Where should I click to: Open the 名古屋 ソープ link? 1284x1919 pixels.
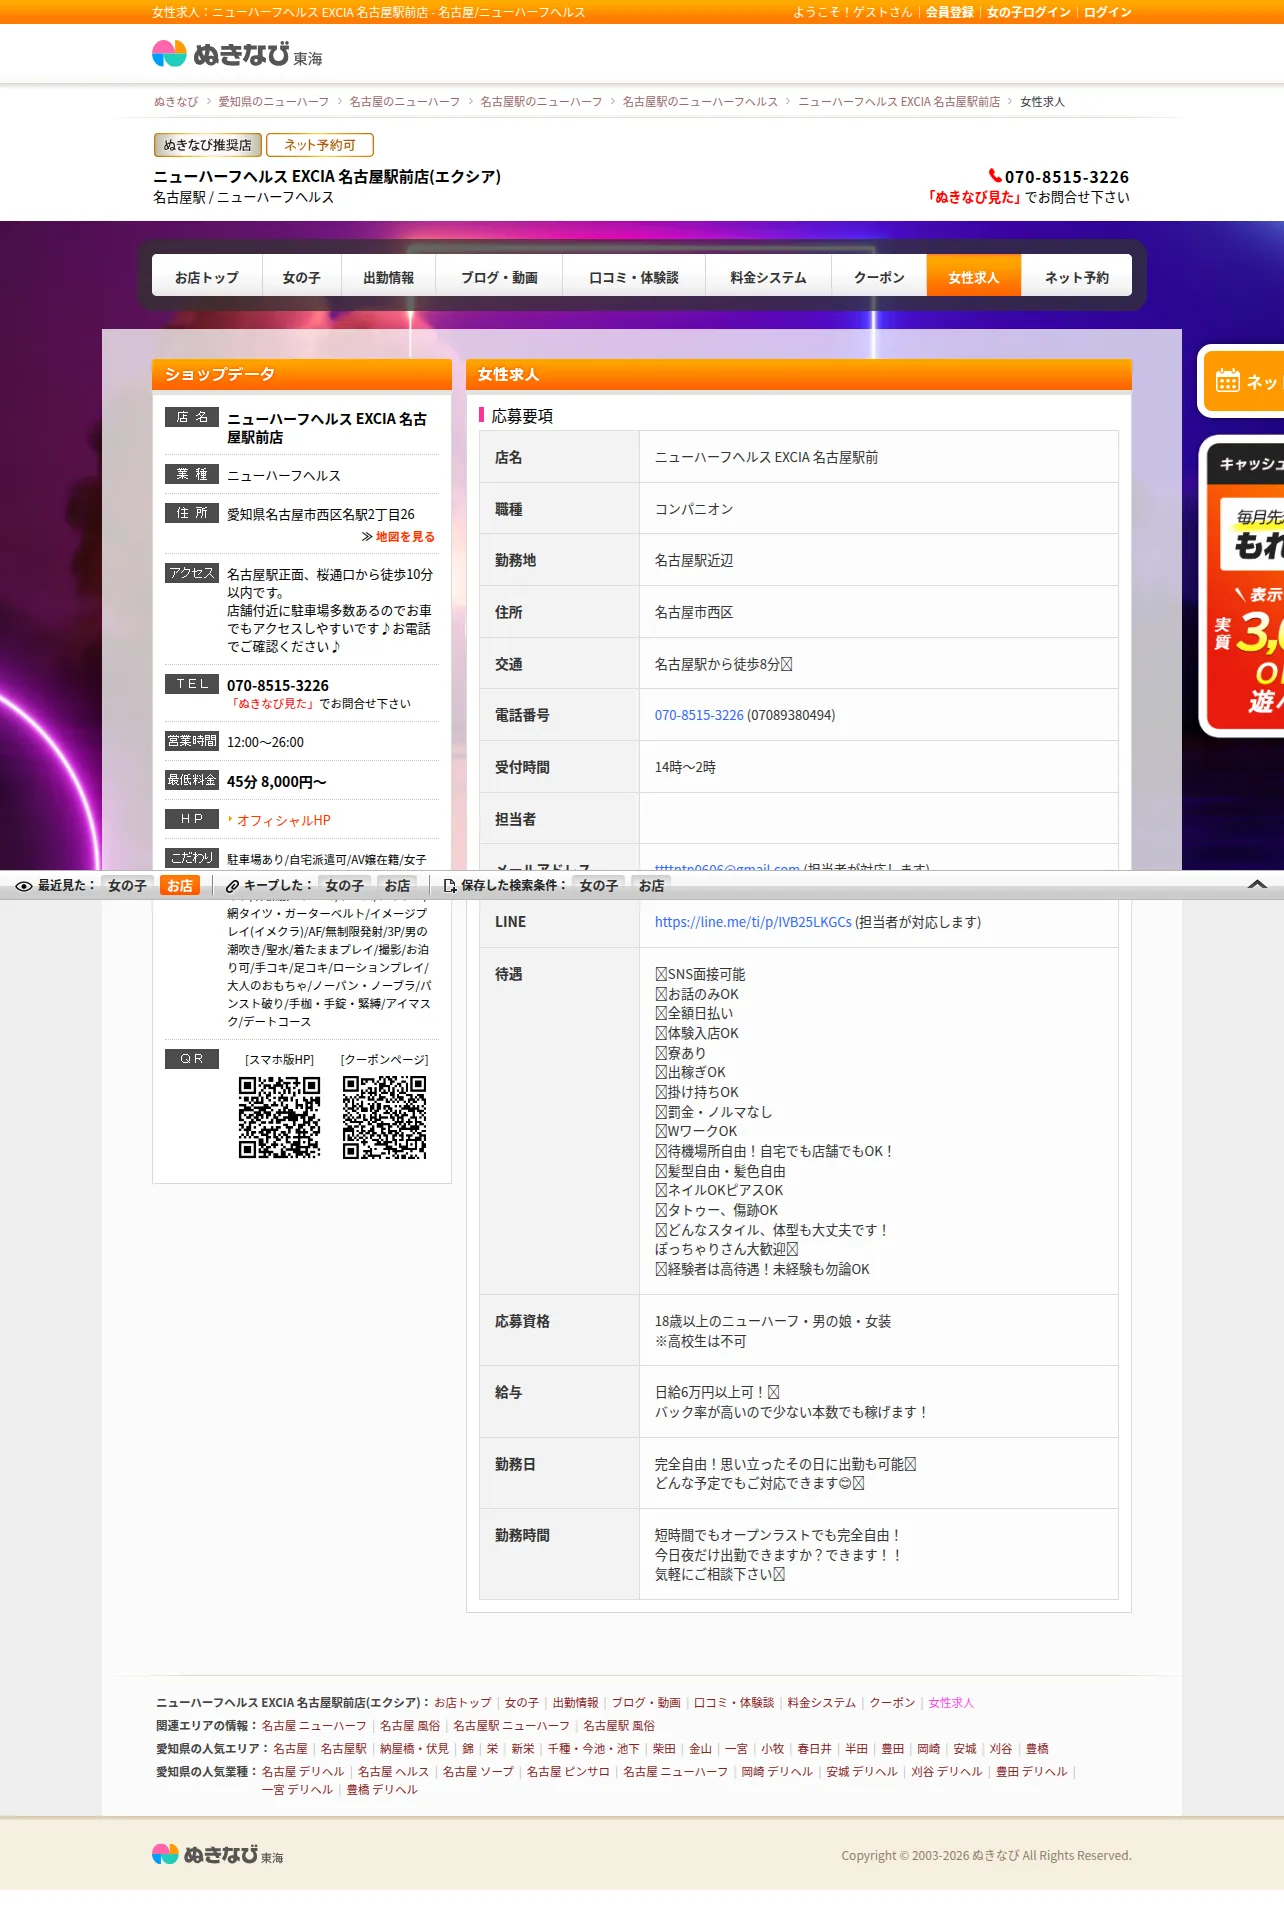coord(478,1771)
